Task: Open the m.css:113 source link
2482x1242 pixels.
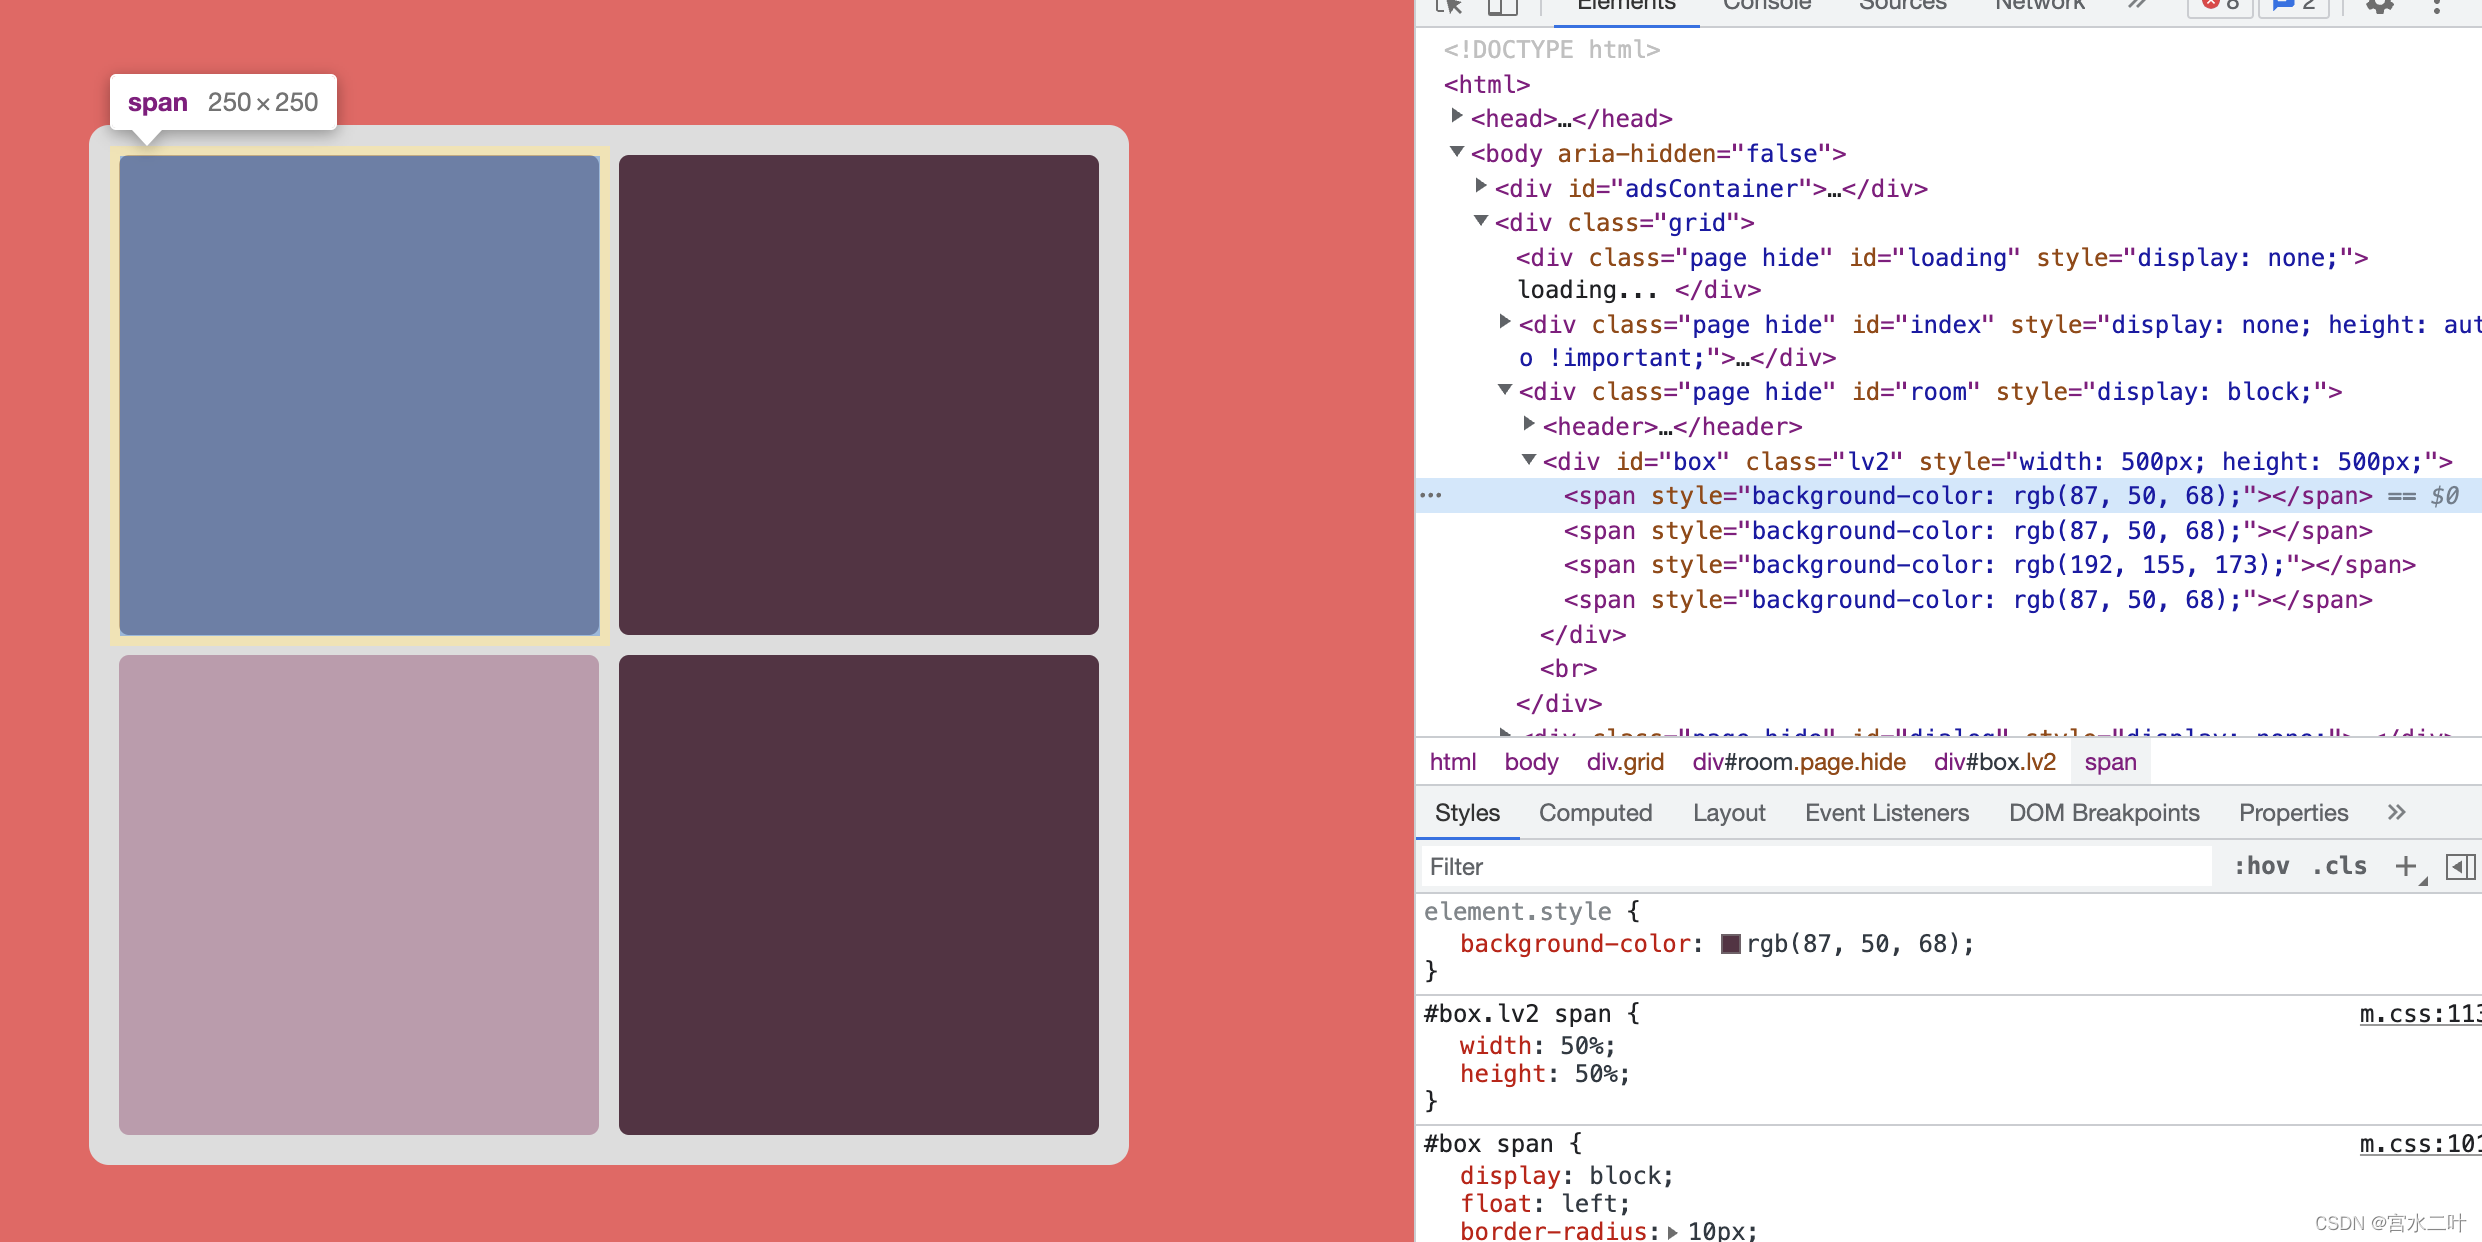Action: 2419,1014
